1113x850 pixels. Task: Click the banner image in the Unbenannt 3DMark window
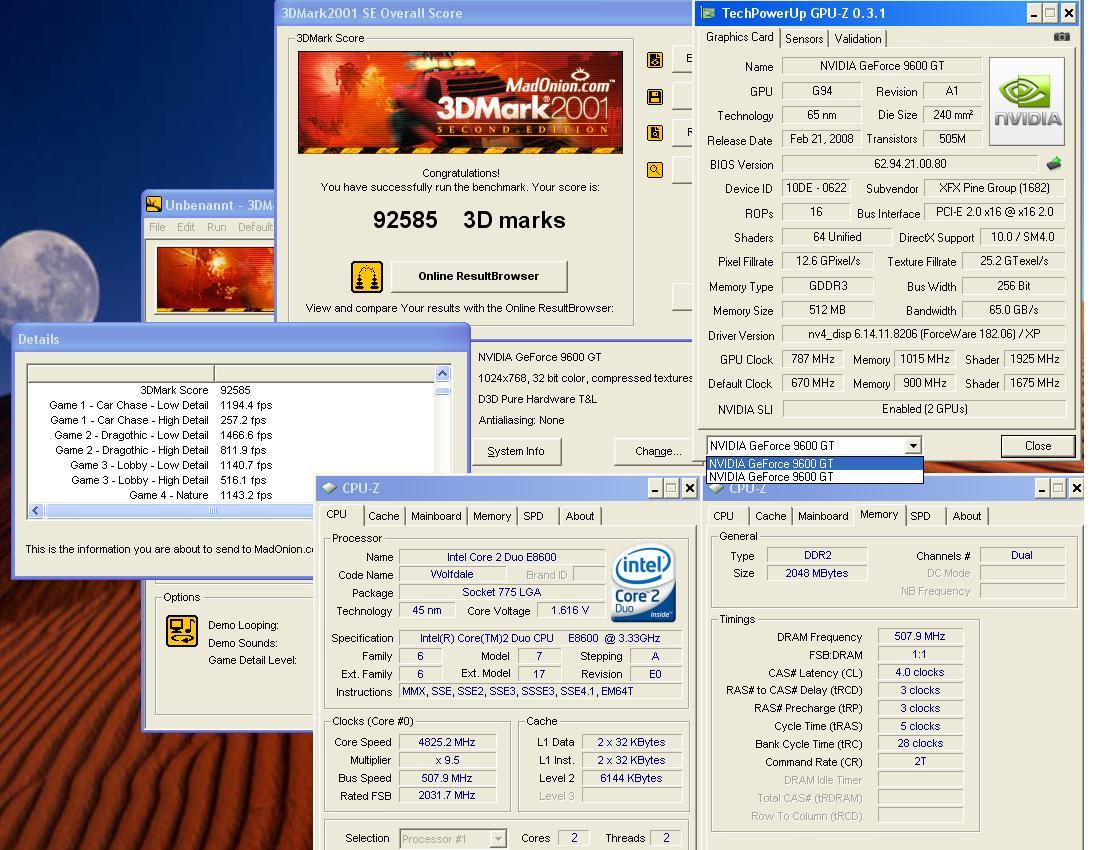215,278
